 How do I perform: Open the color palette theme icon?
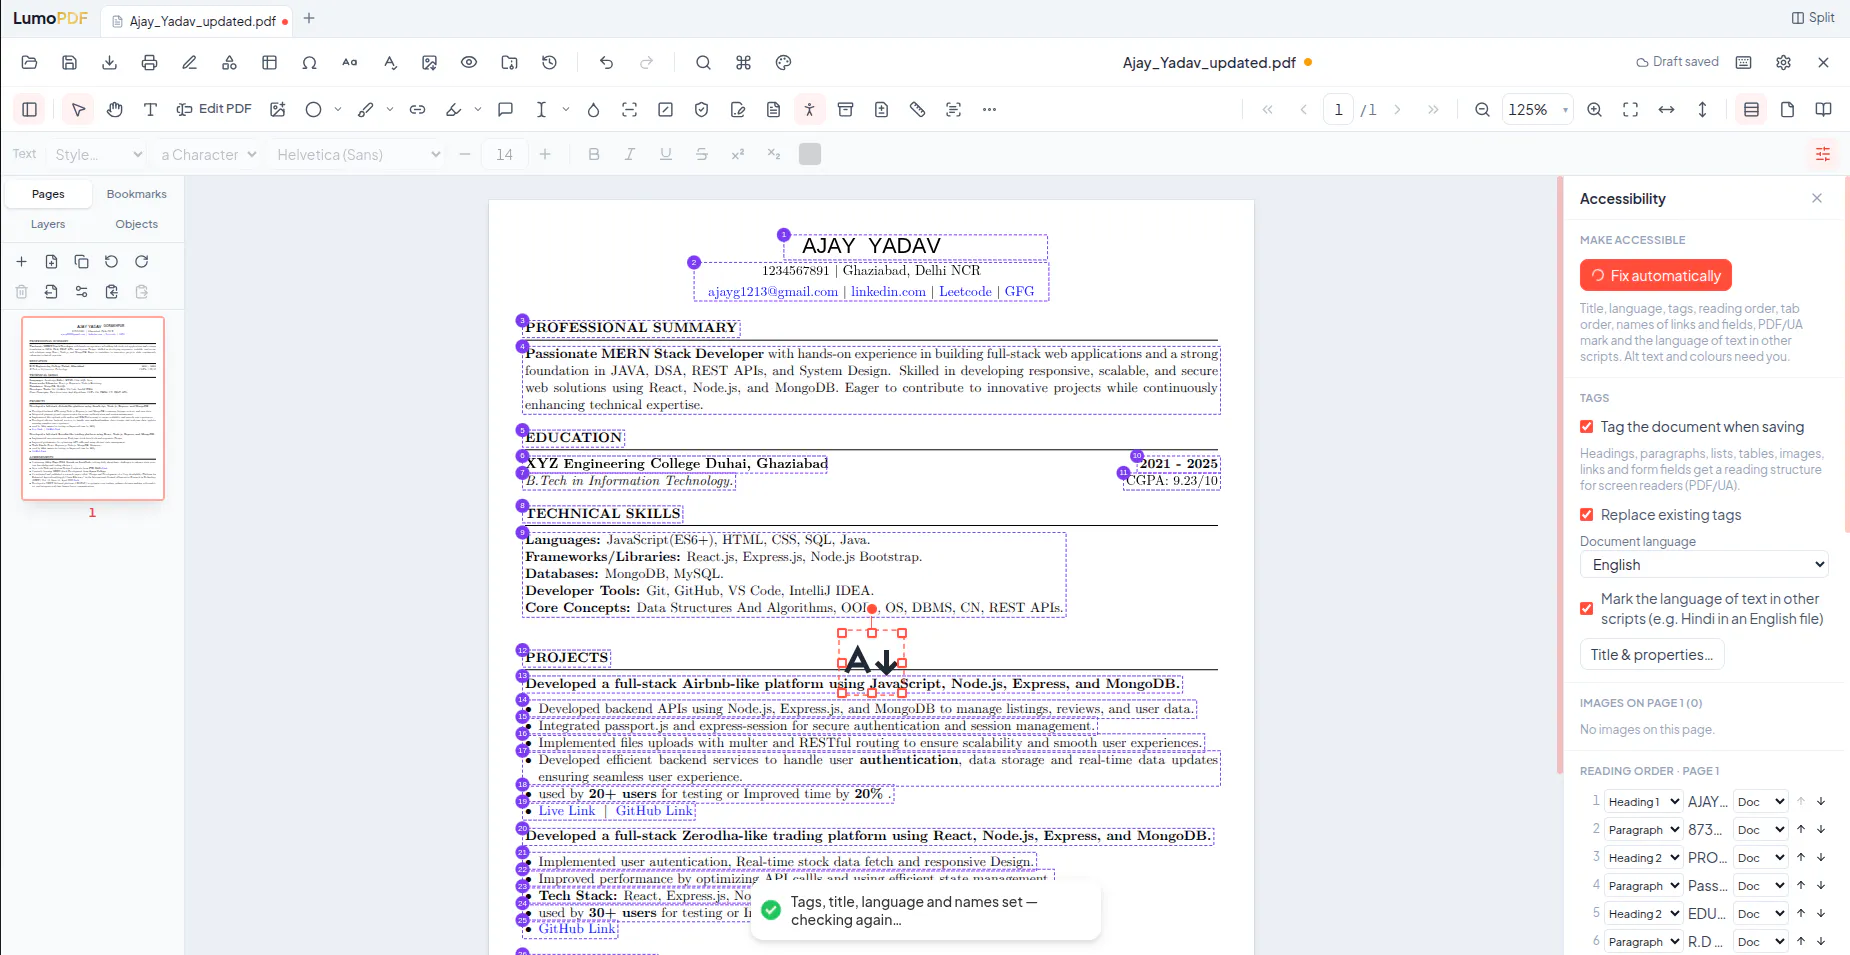click(783, 62)
